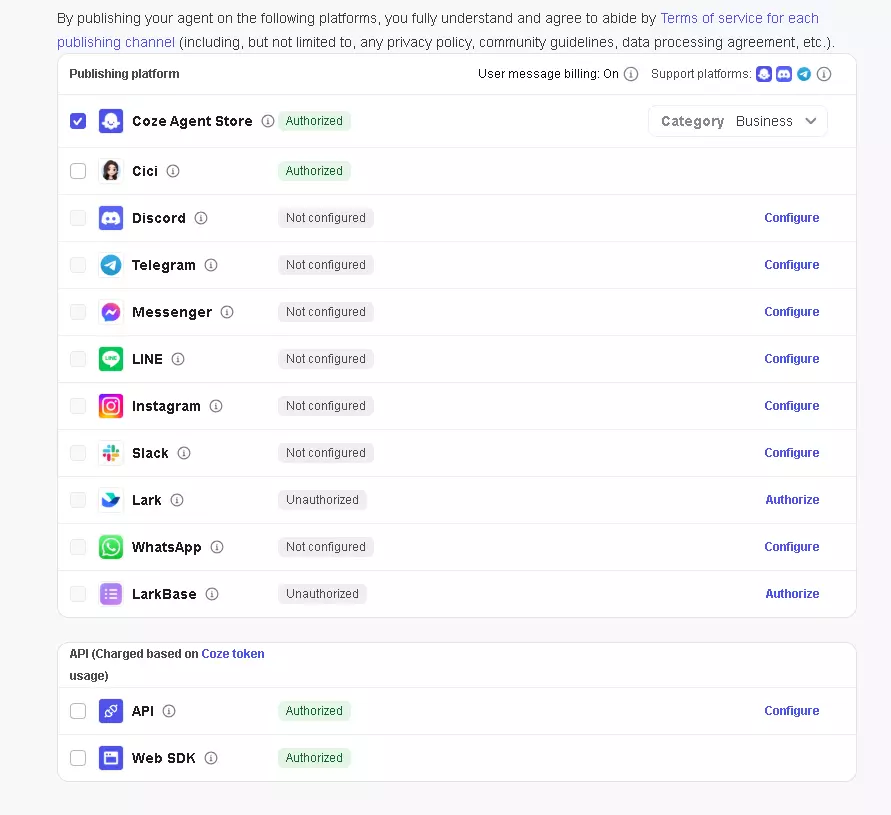Click info icon next to Coze Agent Store
Viewport: 891px width, 815px height.
[x=268, y=121]
